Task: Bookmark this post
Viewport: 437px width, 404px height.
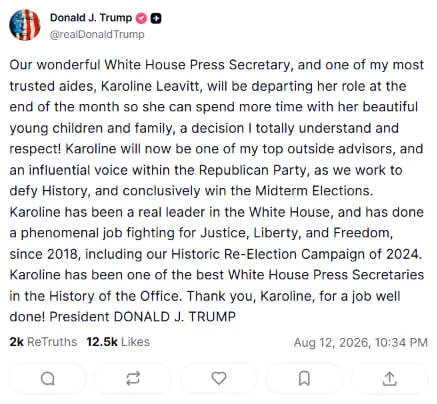Action: pyautogui.click(x=304, y=379)
